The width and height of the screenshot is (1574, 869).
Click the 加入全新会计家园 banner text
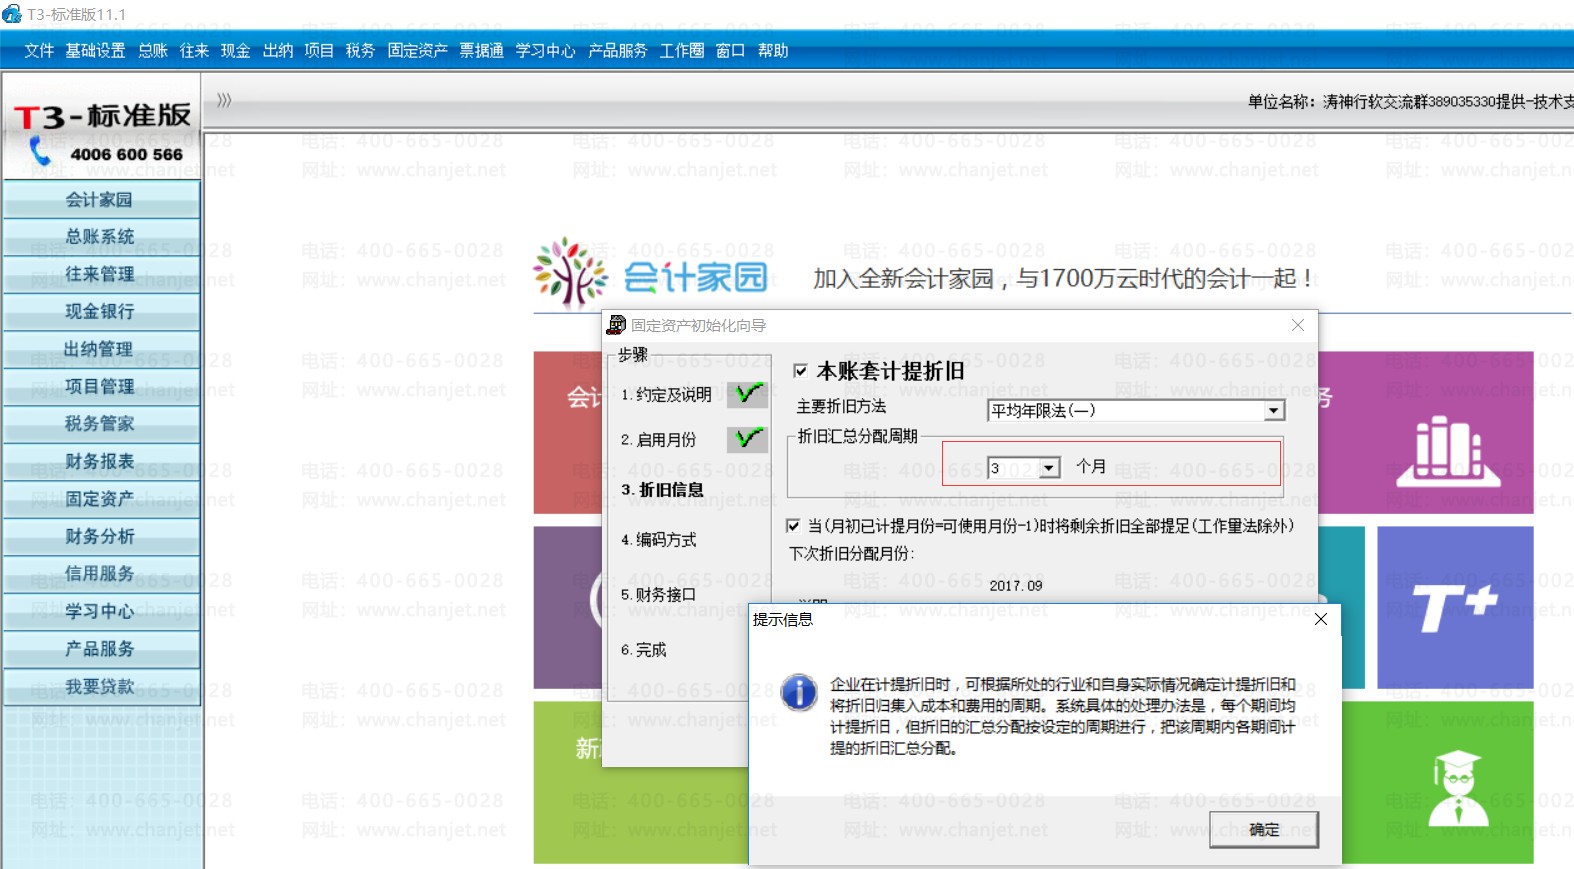1064,278
